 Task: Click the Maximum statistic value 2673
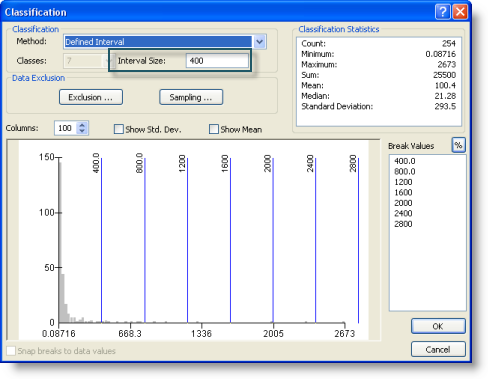[x=447, y=64]
